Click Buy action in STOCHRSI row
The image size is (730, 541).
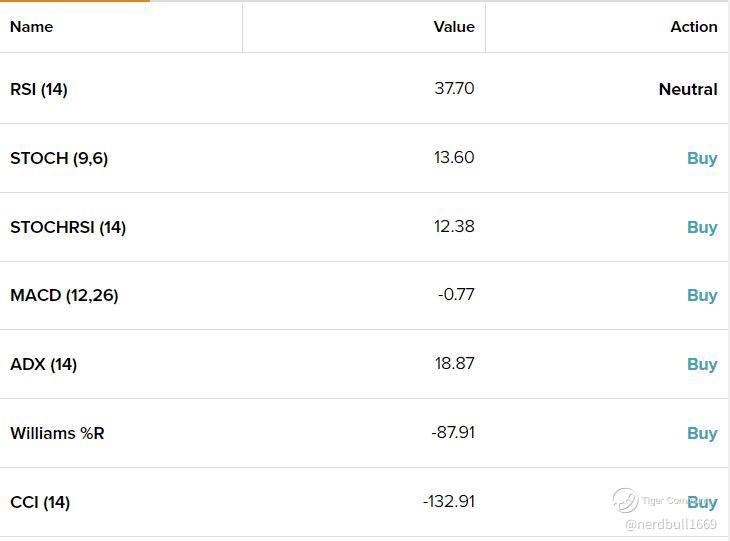click(x=702, y=227)
